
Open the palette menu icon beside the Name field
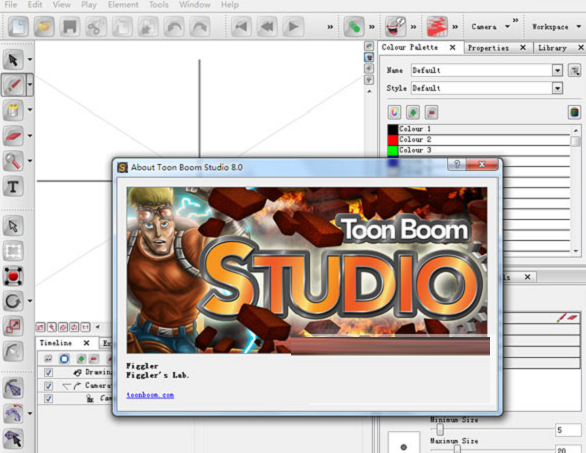coord(574,70)
